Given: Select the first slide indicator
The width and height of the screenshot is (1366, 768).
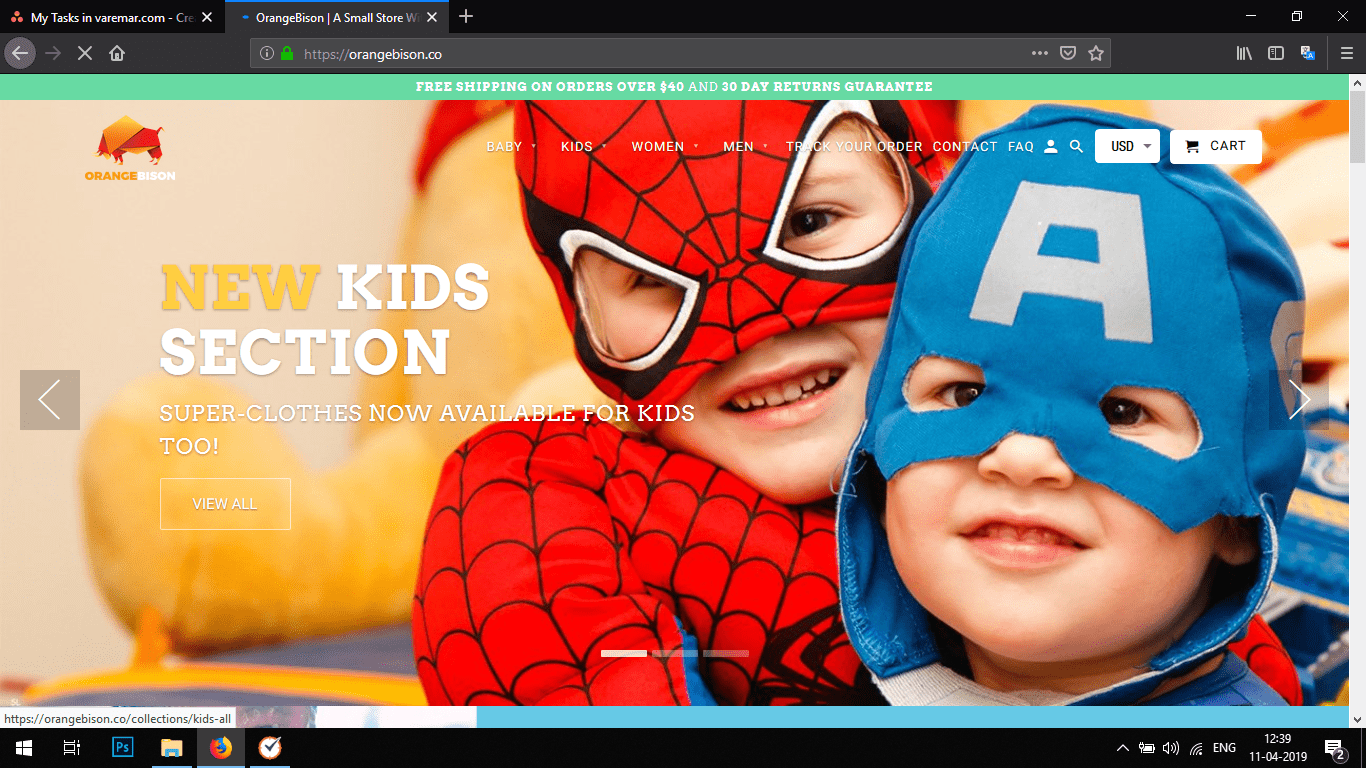Looking at the screenshot, I should pos(624,653).
